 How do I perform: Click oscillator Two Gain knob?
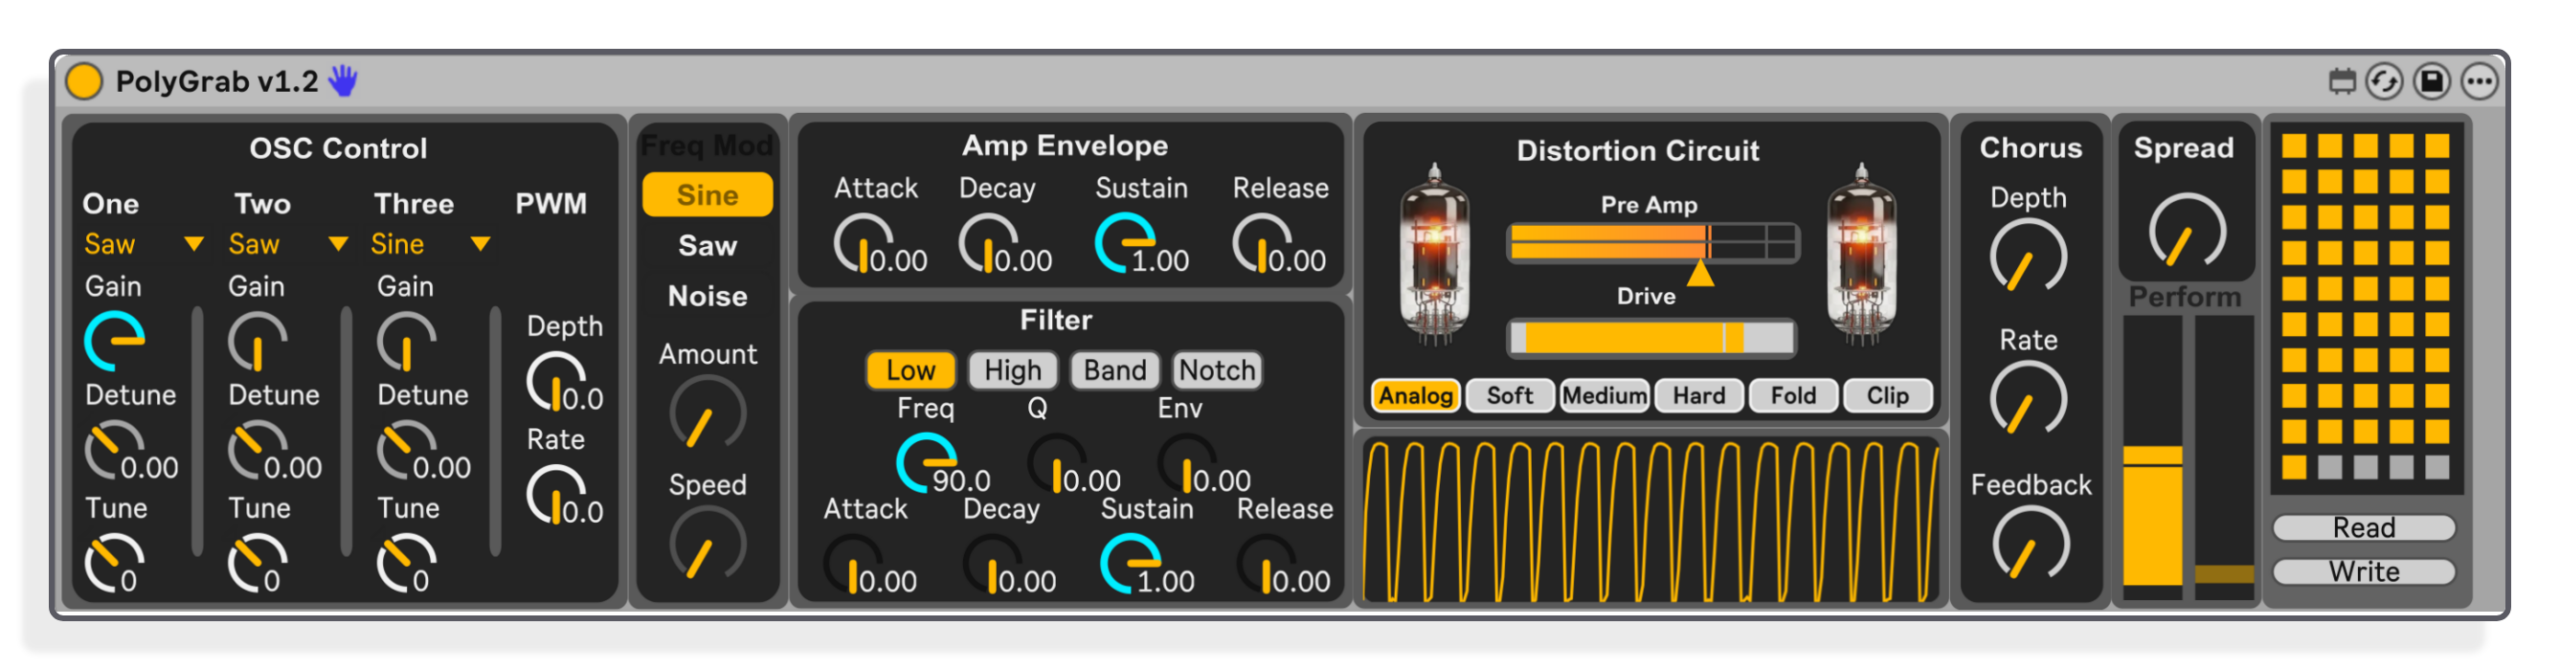(x=257, y=342)
